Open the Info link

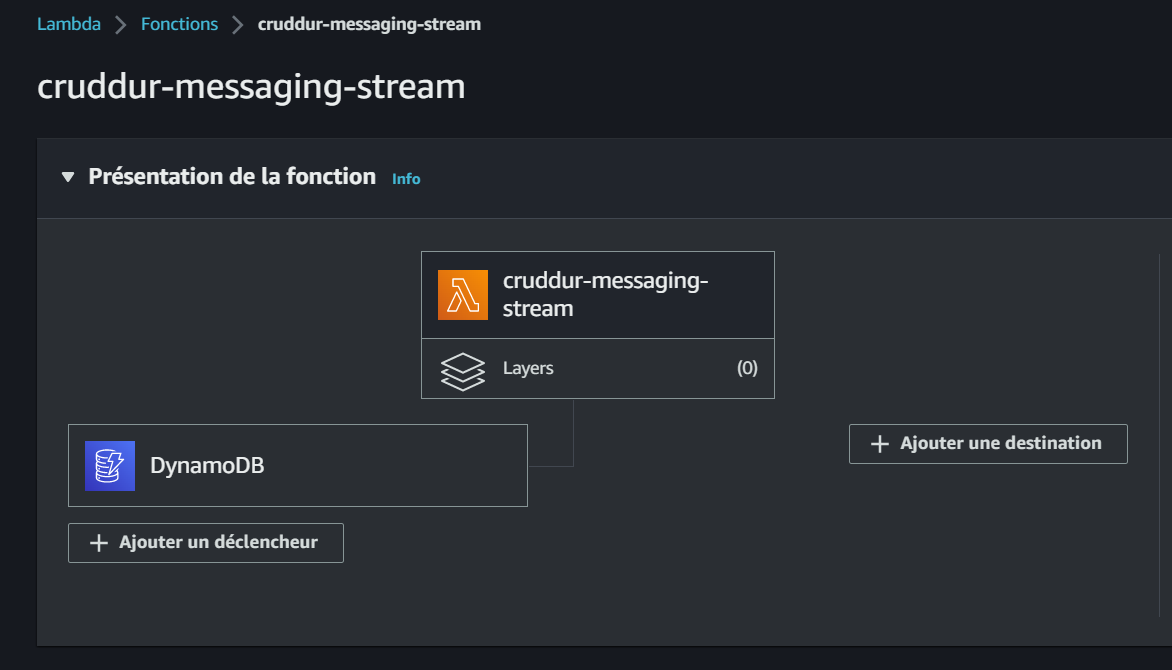[x=406, y=179]
